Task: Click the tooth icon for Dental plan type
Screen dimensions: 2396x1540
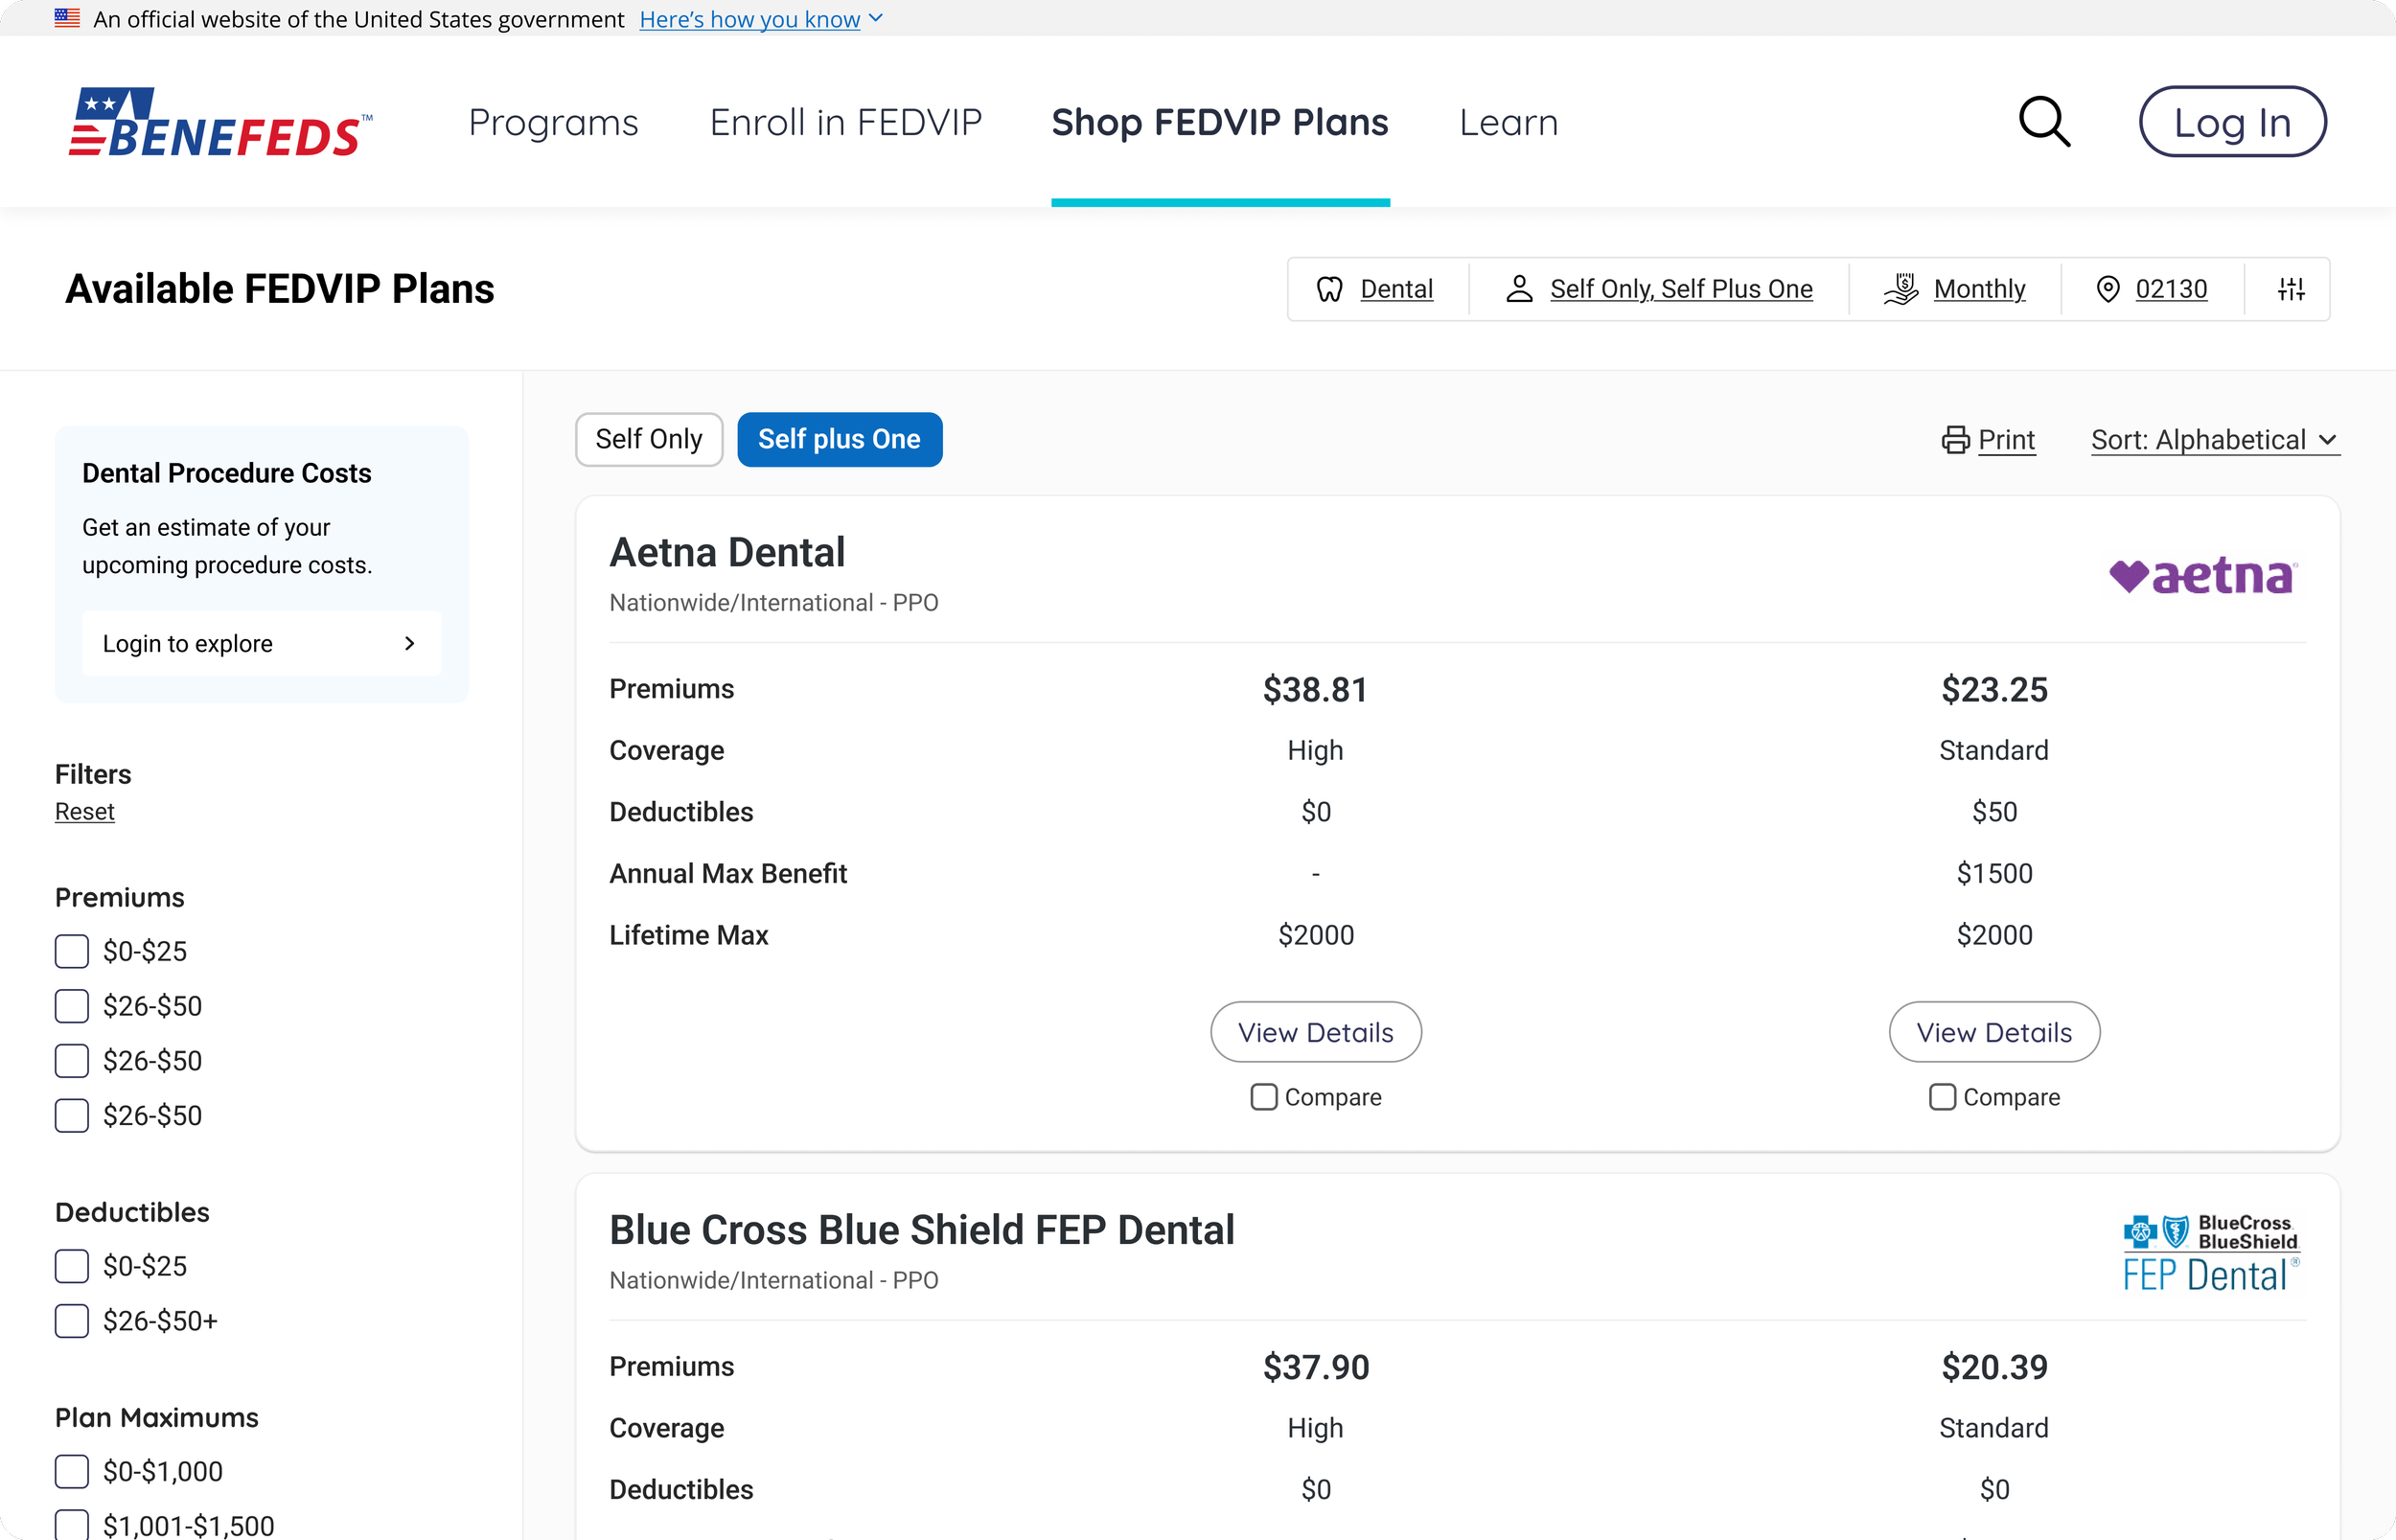Action: [1329, 289]
